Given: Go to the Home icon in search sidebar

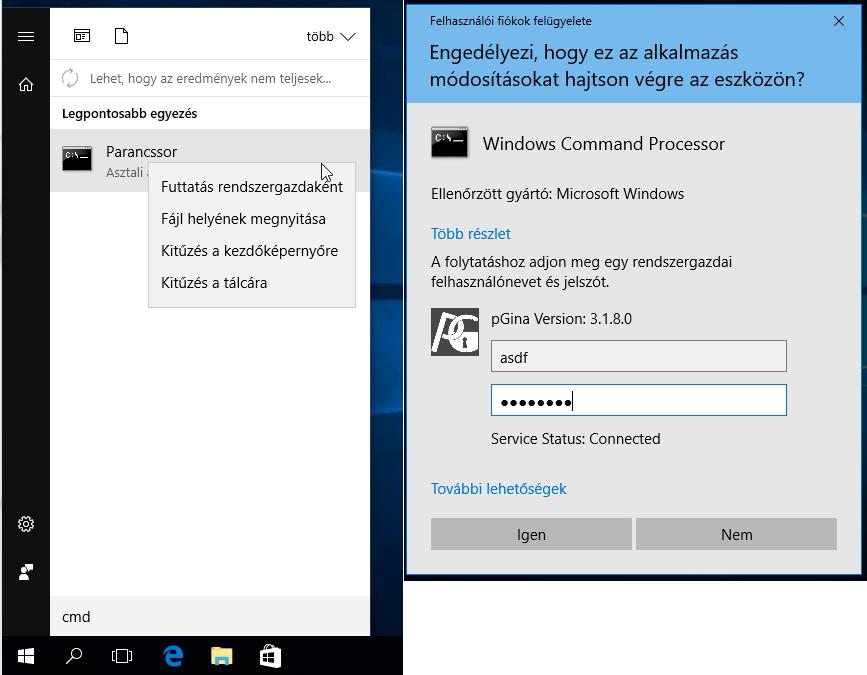Looking at the screenshot, I should pos(26,84).
